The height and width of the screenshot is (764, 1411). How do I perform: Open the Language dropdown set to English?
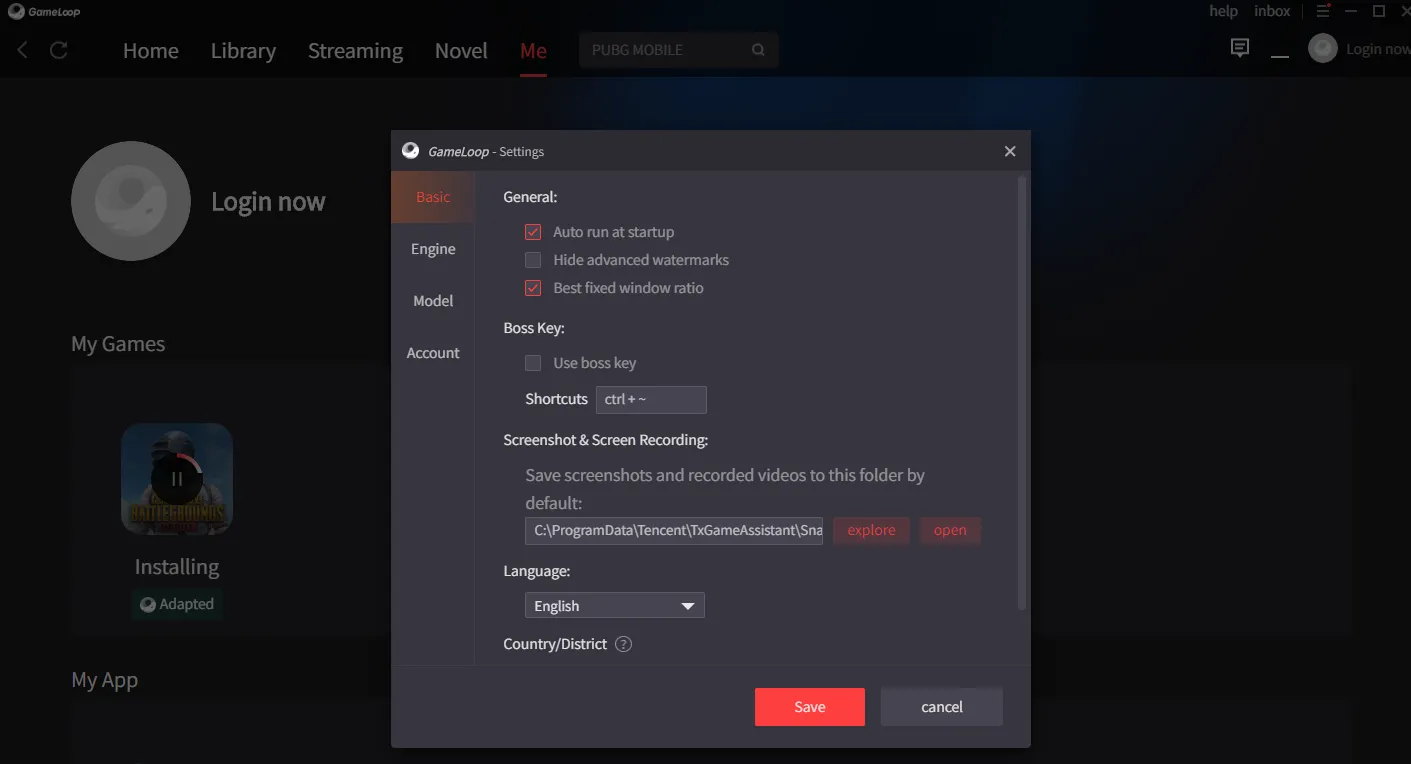tap(615, 605)
